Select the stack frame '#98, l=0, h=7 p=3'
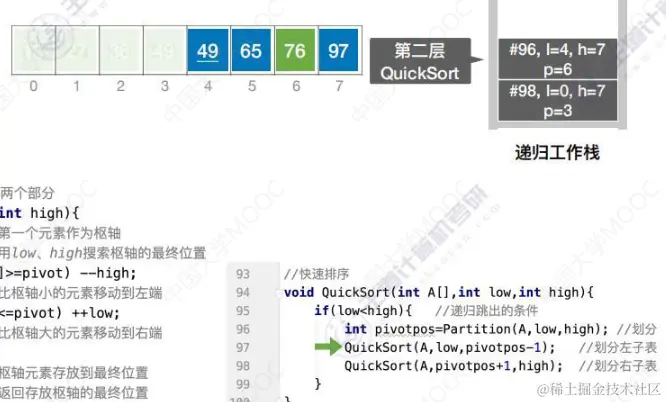Image resolution: width=666 pixels, height=402 pixels. [557, 101]
